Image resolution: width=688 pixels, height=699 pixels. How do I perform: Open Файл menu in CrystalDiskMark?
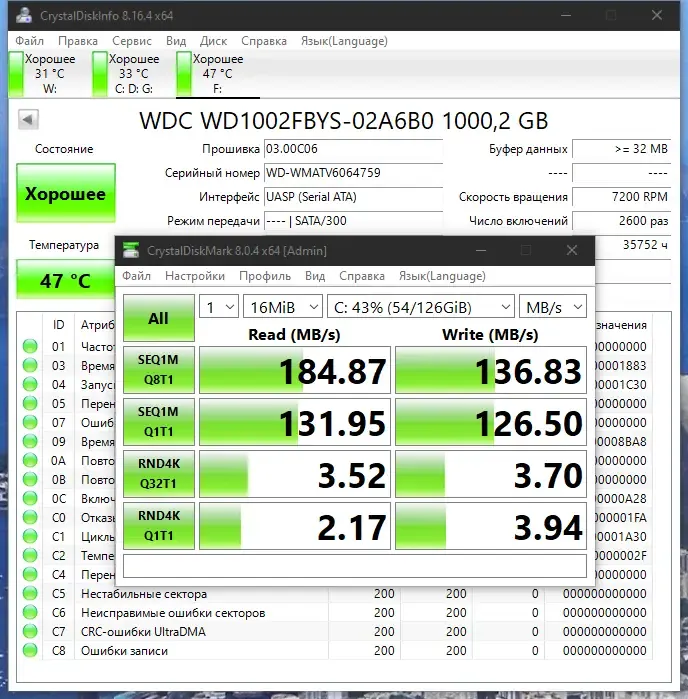pyautogui.click(x=136, y=276)
